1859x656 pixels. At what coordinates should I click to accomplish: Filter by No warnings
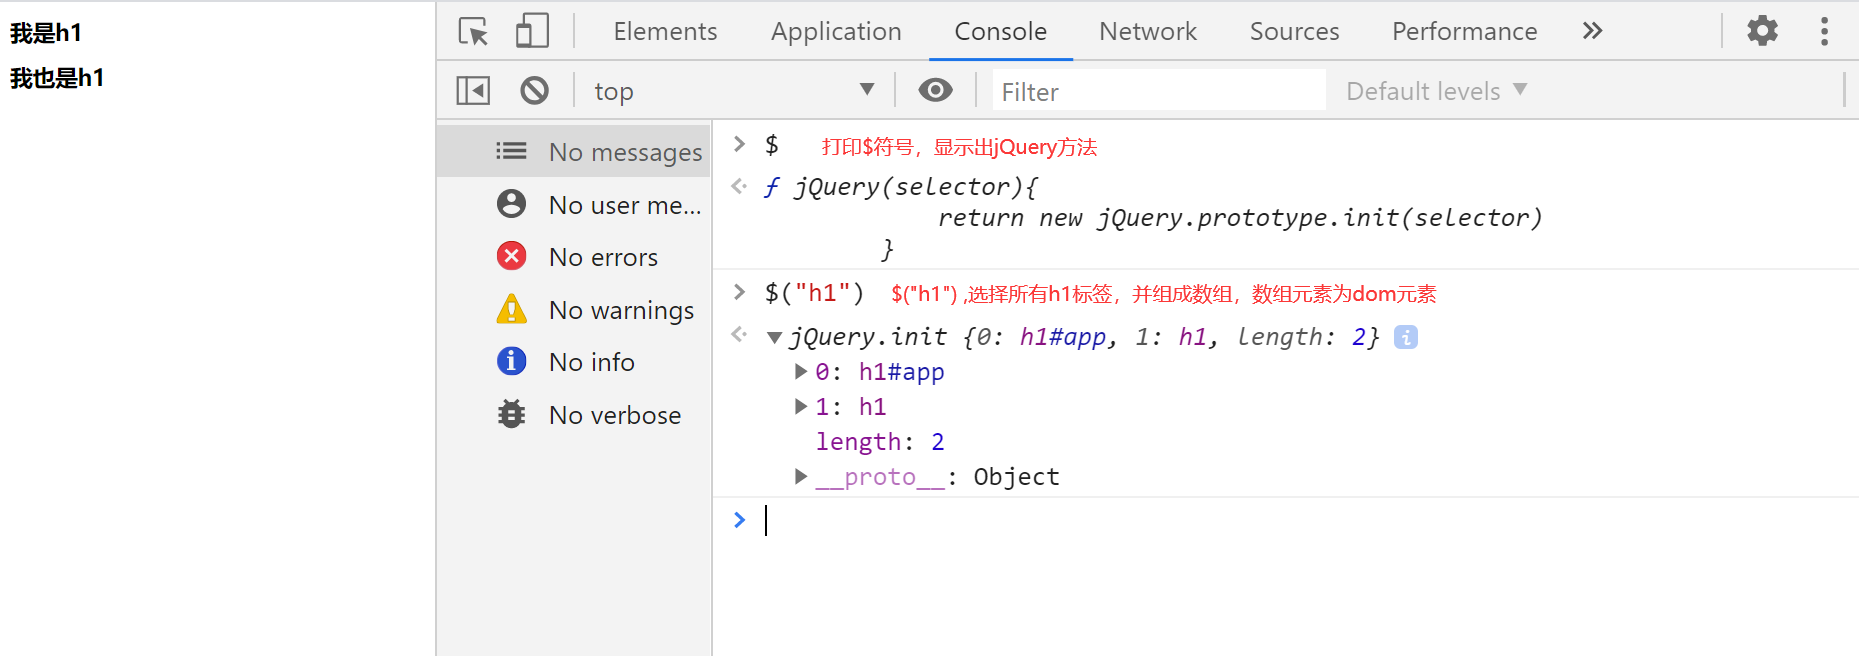tap(574, 309)
